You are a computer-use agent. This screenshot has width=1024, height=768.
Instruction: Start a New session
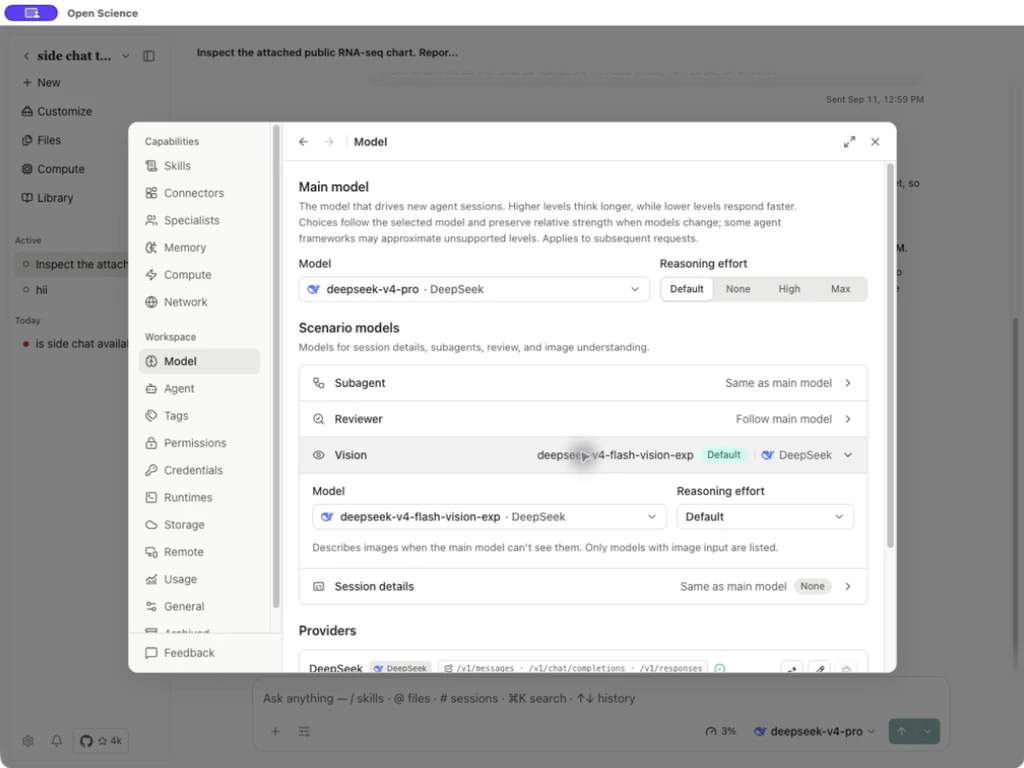coord(41,82)
